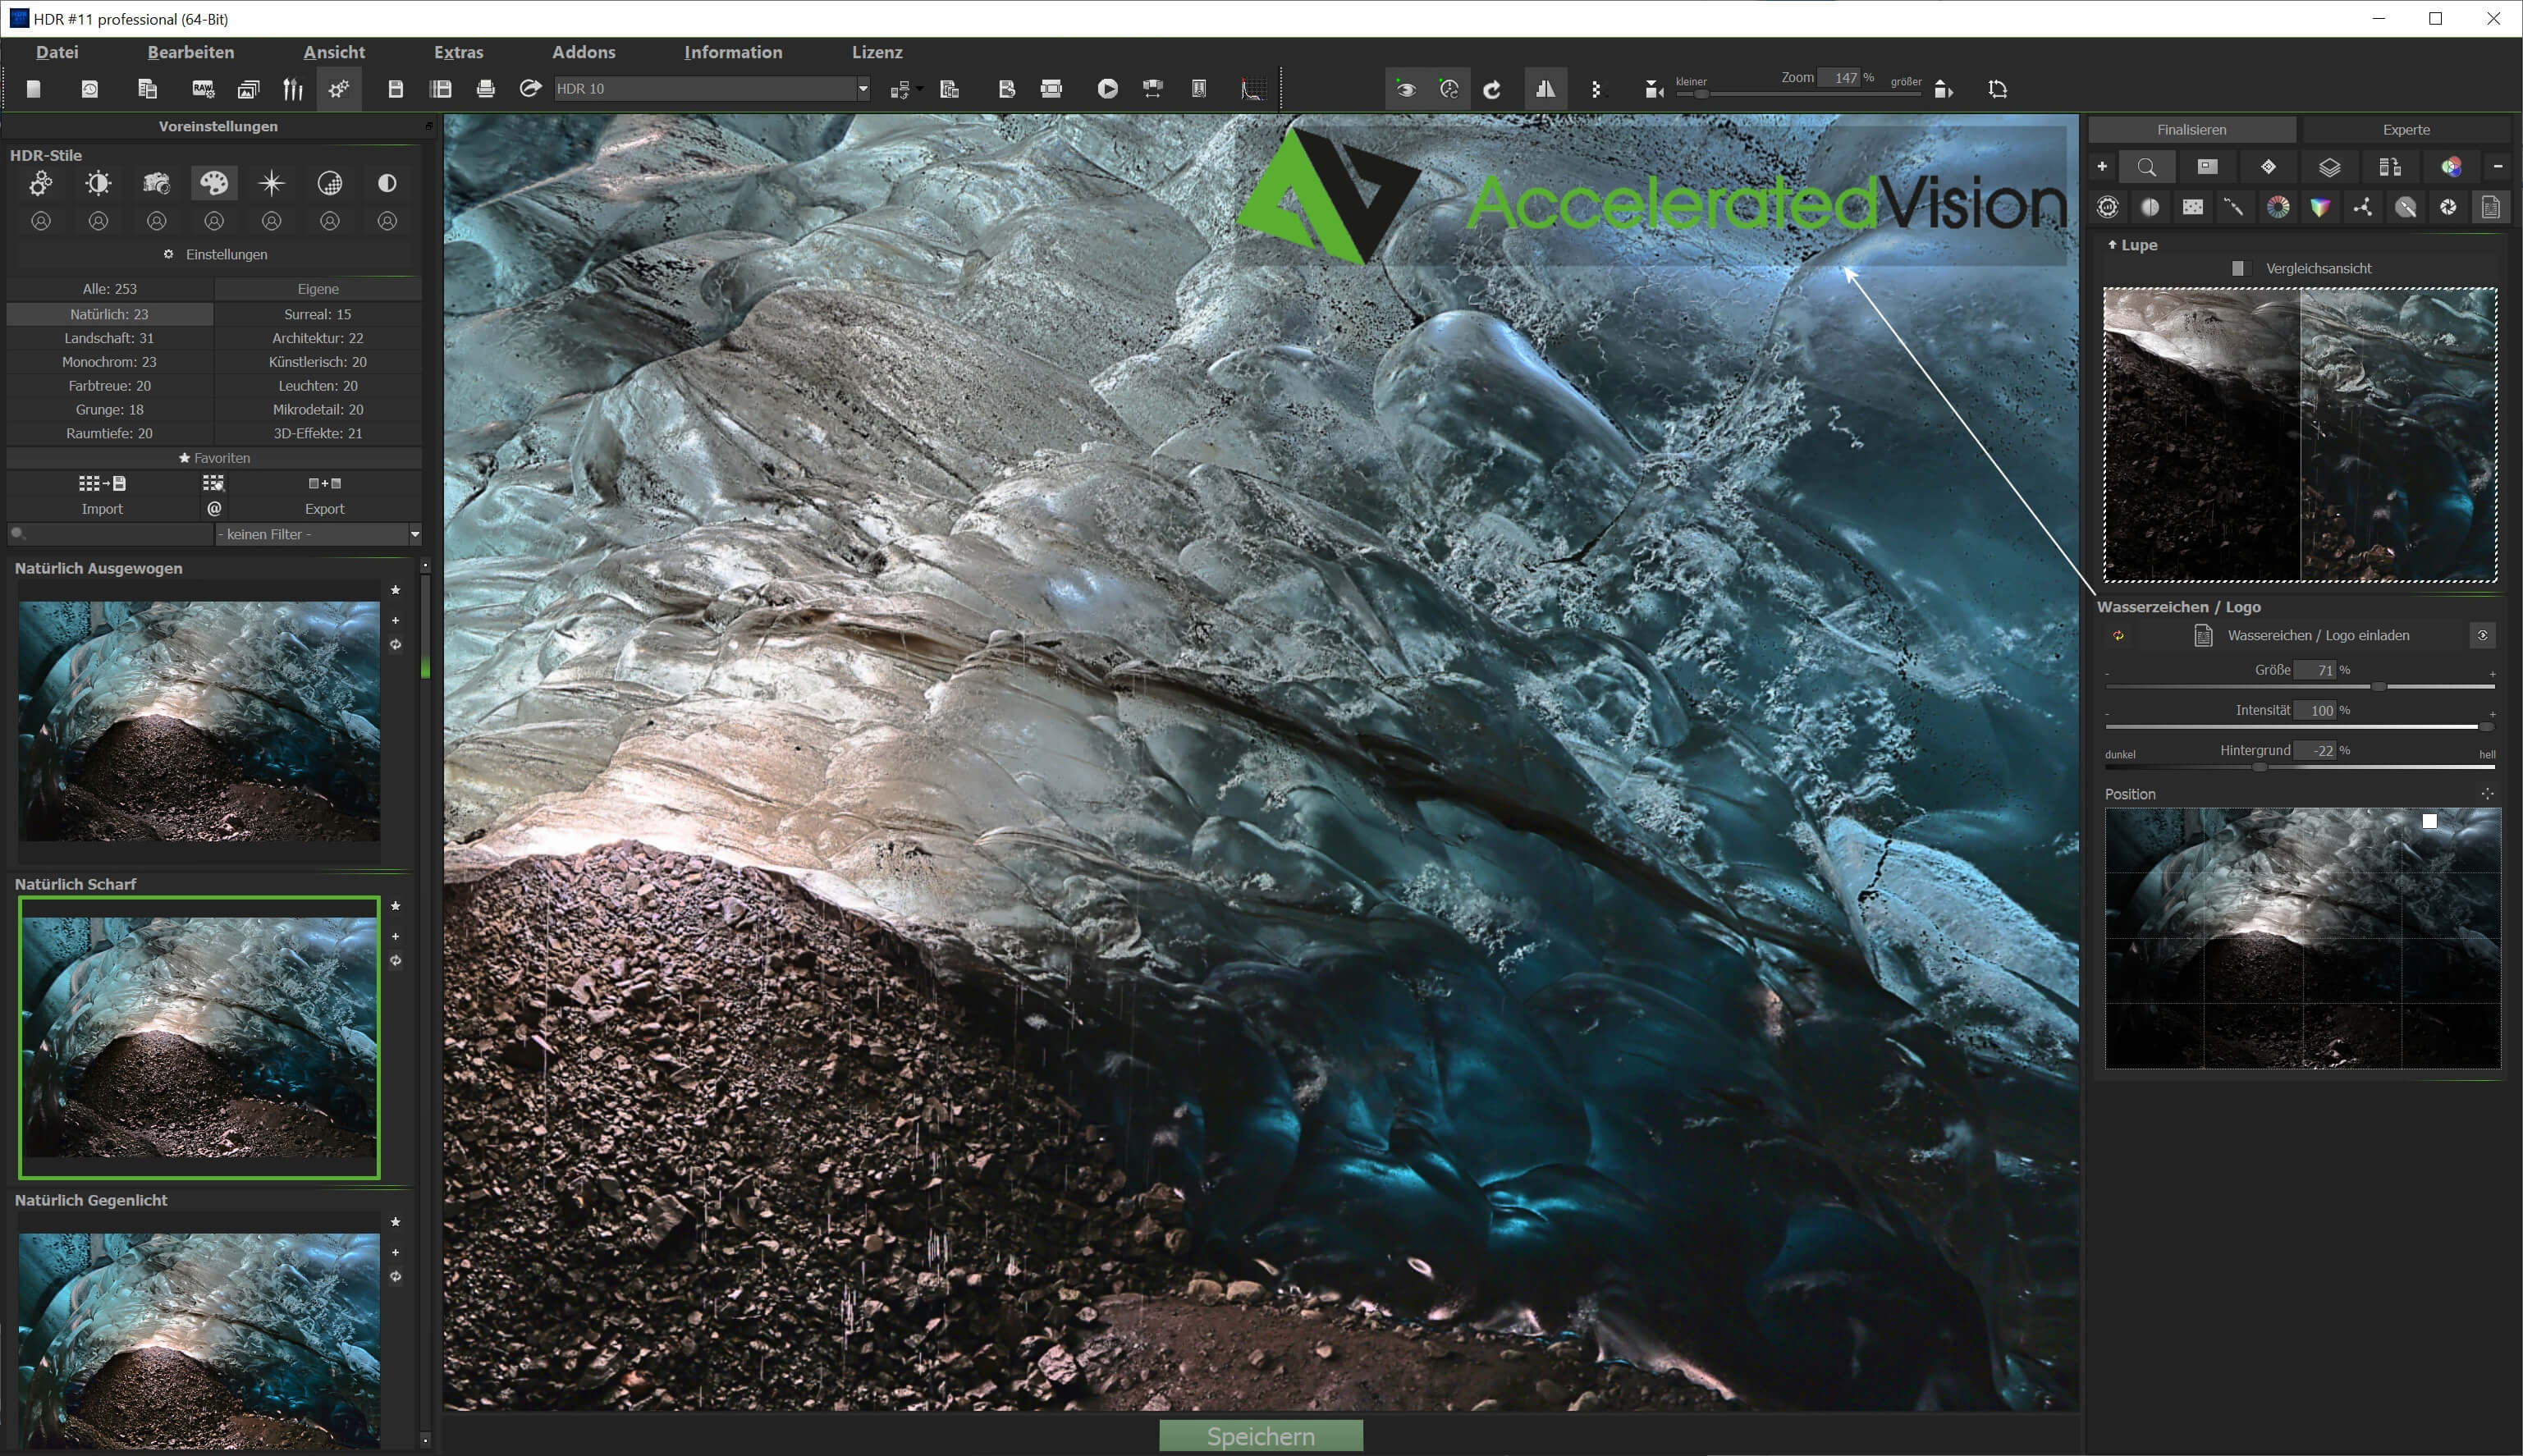
Task: Open the Extras menu
Action: pyautogui.click(x=458, y=52)
